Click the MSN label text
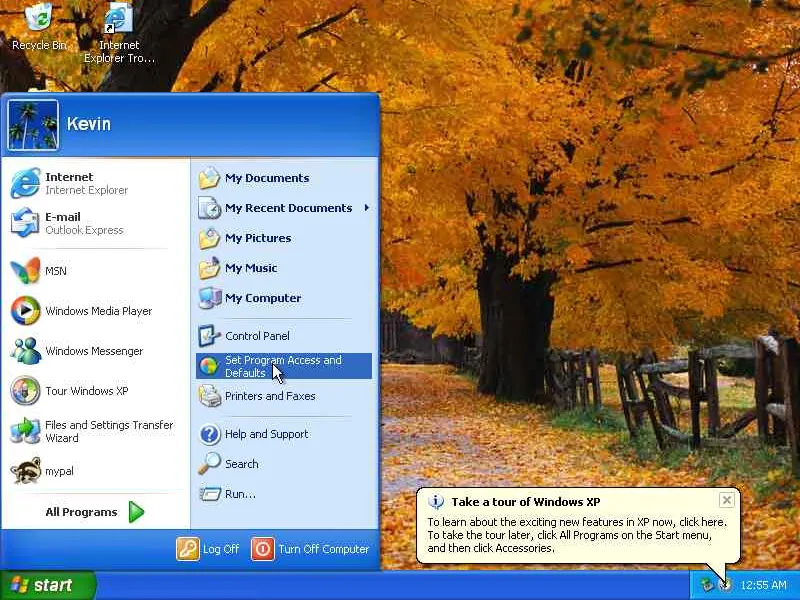Viewport: 800px width, 600px height. coord(56,271)
